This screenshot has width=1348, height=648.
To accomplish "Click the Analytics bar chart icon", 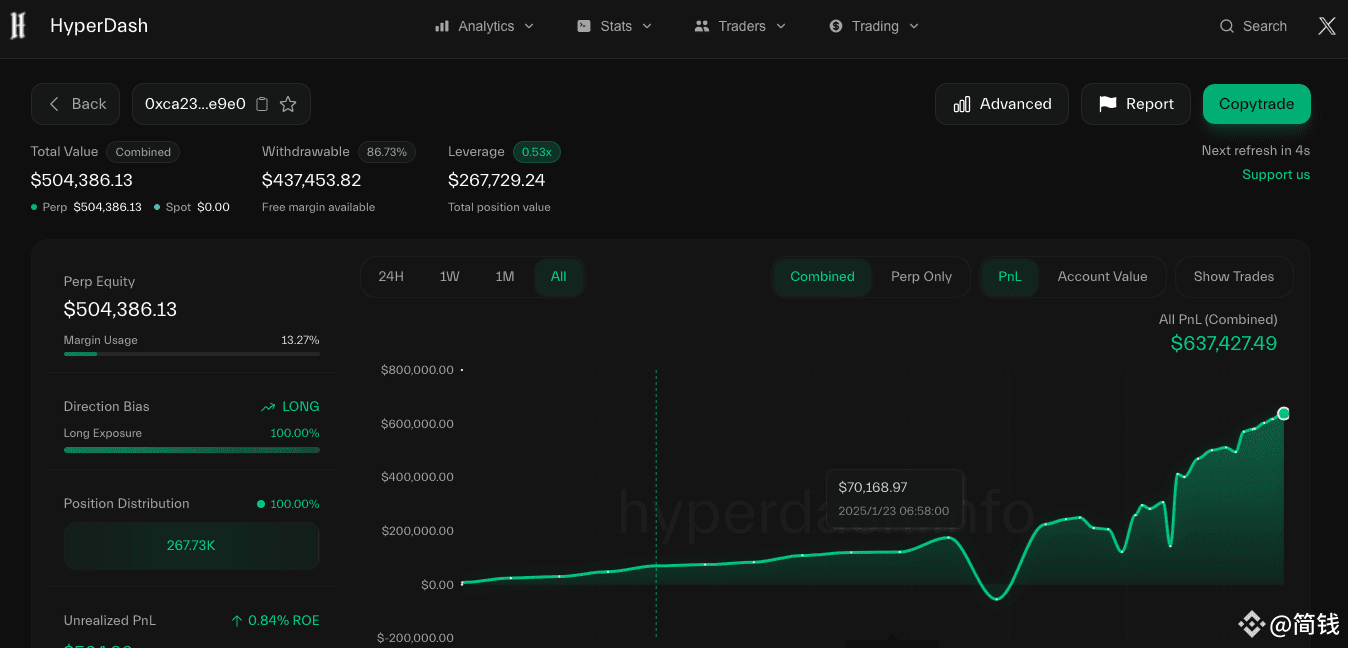I will click(442, 26).
